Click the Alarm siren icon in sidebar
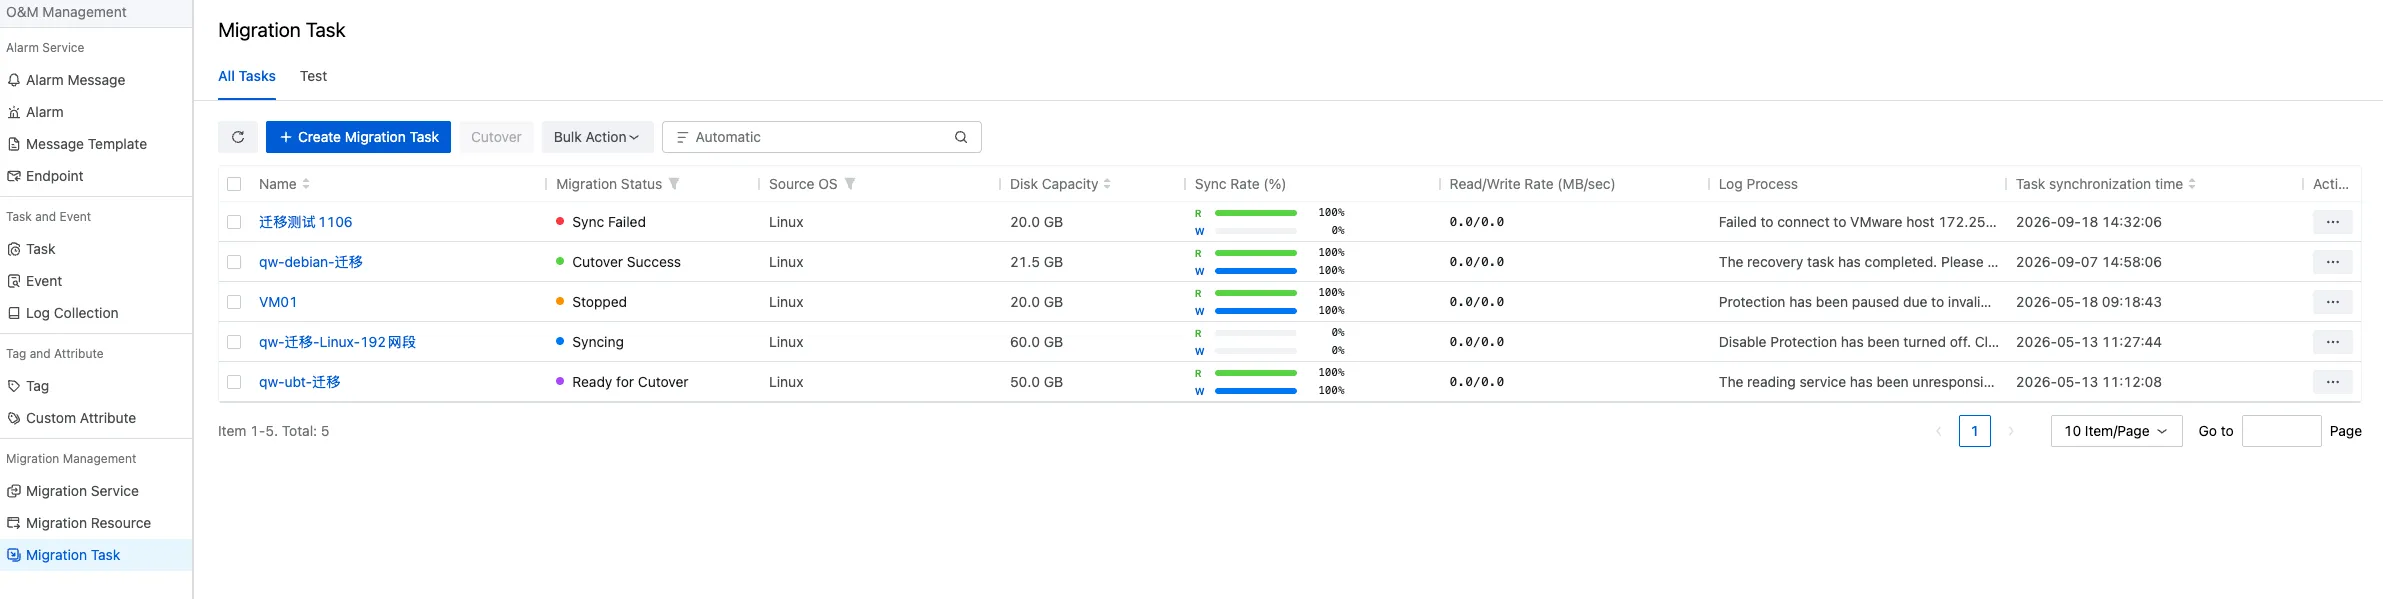The image size is (2383, 599). (14, 112)
